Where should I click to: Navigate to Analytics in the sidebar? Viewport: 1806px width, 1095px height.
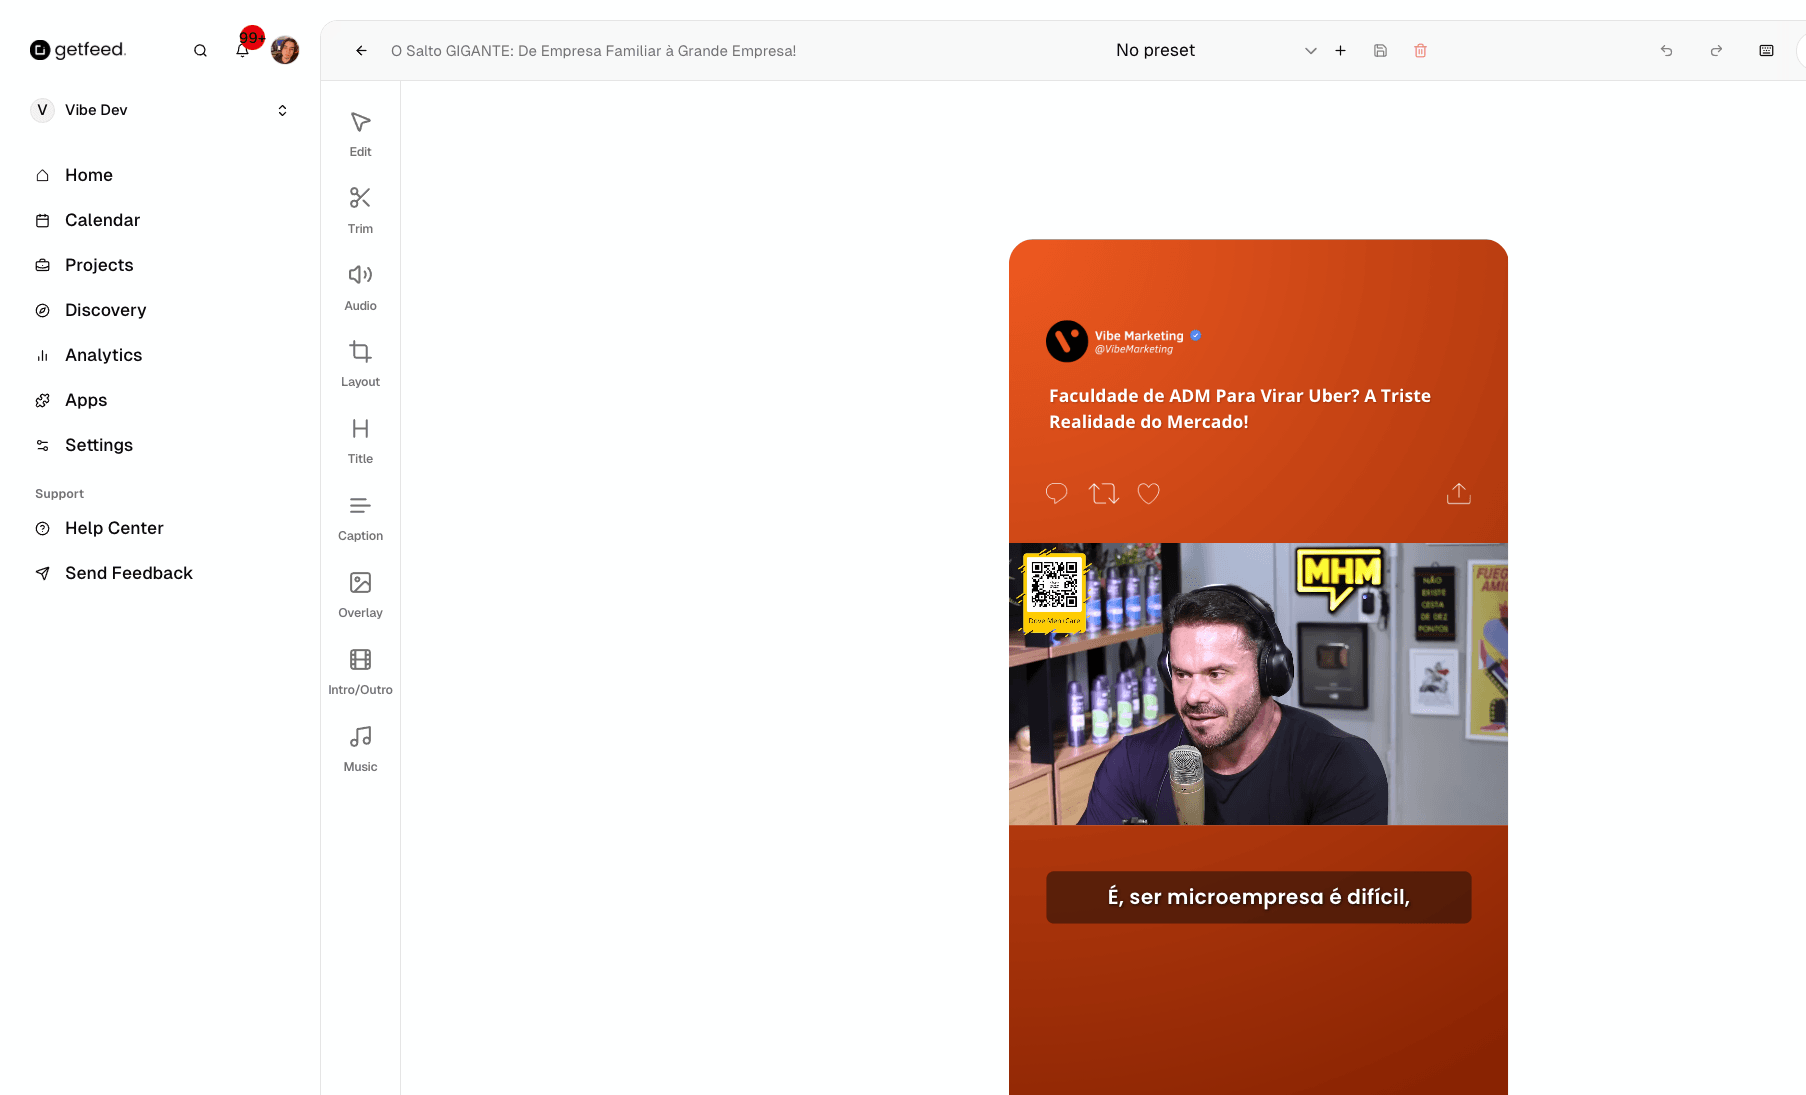tap(103, 355)
